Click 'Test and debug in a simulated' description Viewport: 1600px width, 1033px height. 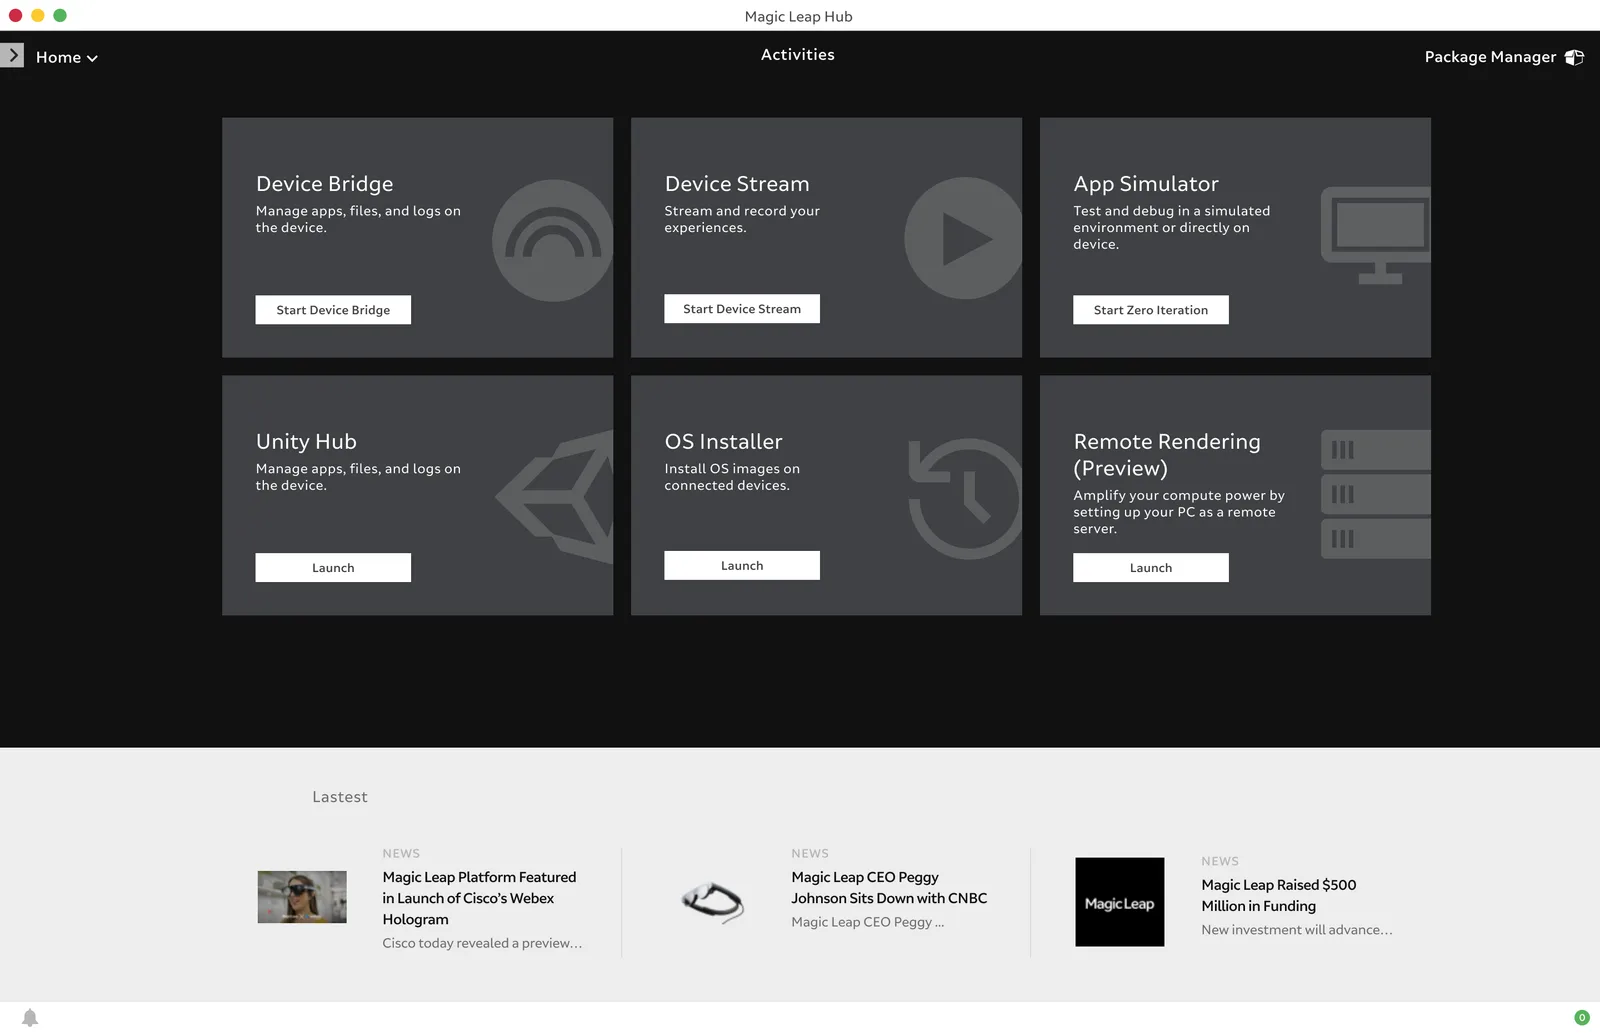[1172, 227]
